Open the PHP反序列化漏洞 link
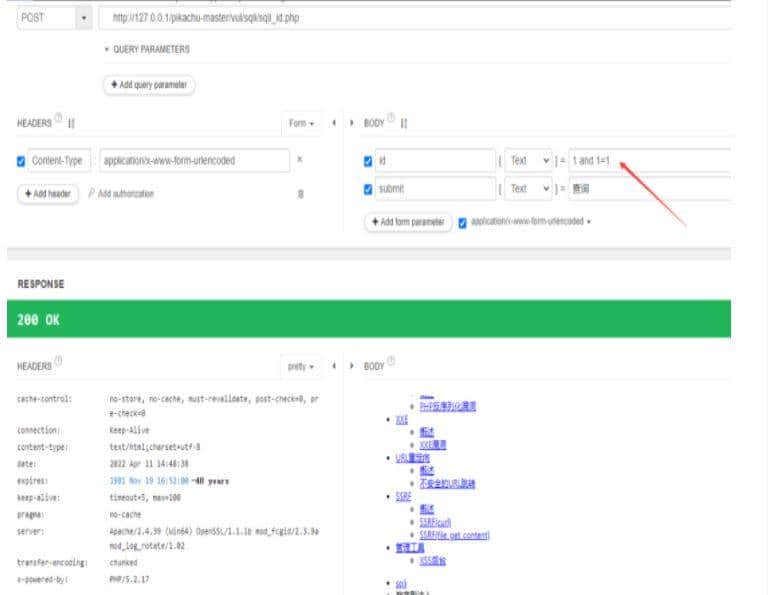The height and width of the screenshot is (595, 768). click(x=448, y=406)
